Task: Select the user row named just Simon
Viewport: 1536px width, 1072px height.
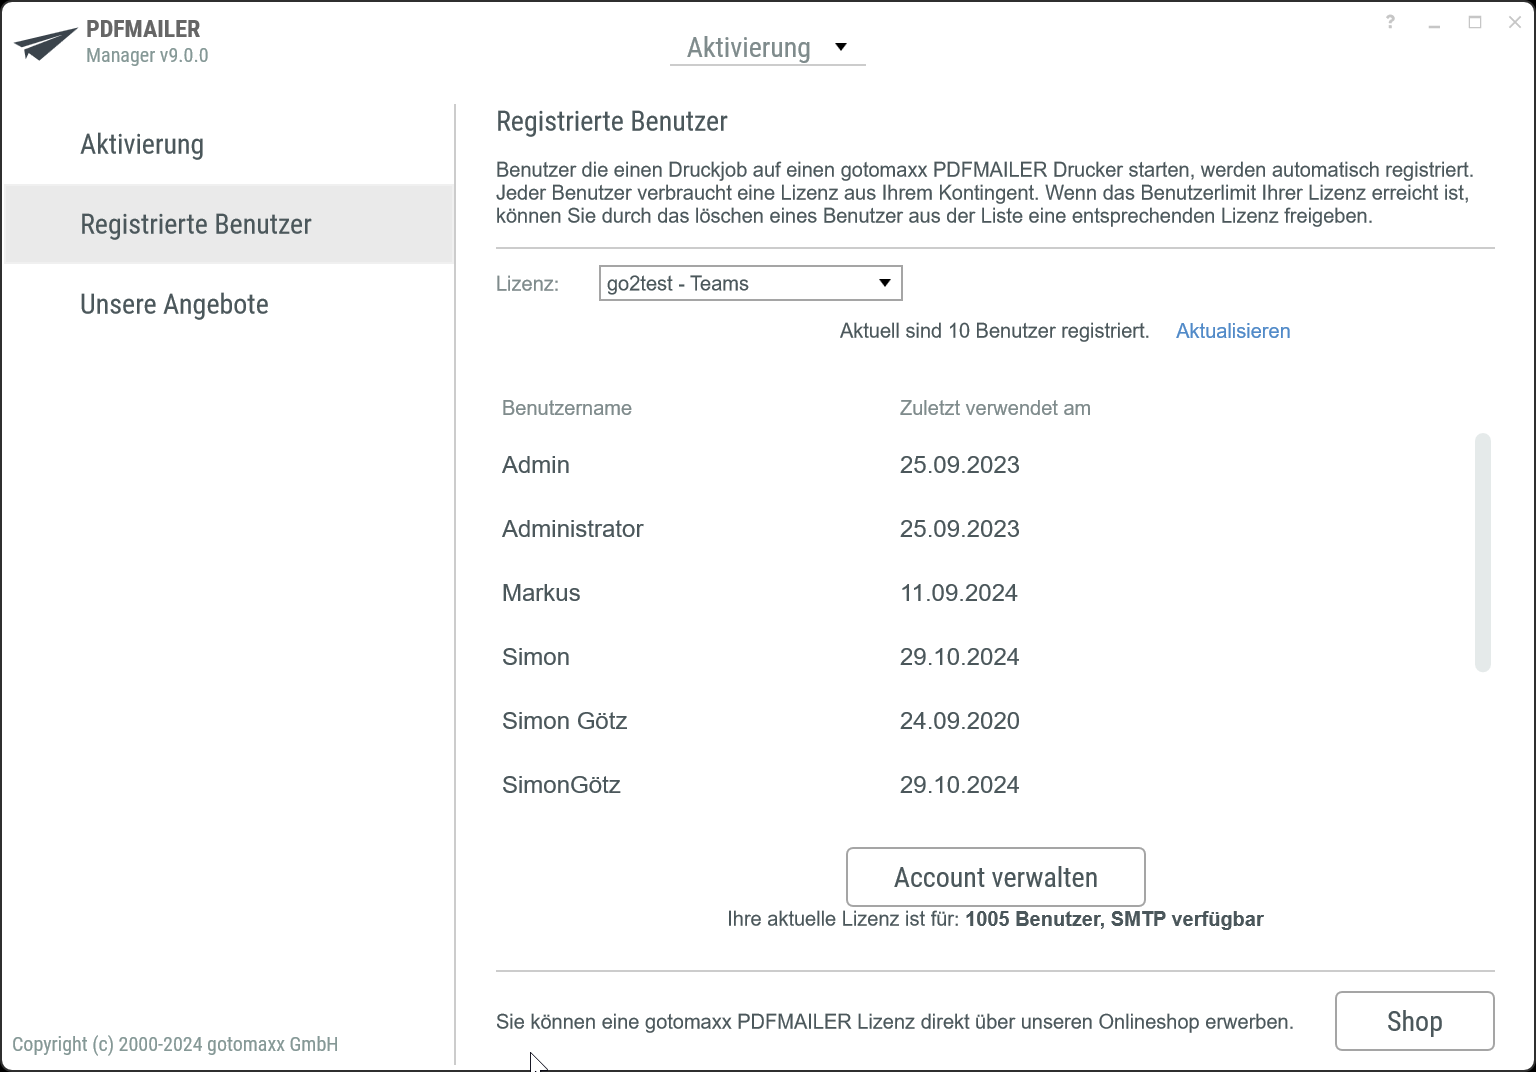Action: [x=985, y=657]
